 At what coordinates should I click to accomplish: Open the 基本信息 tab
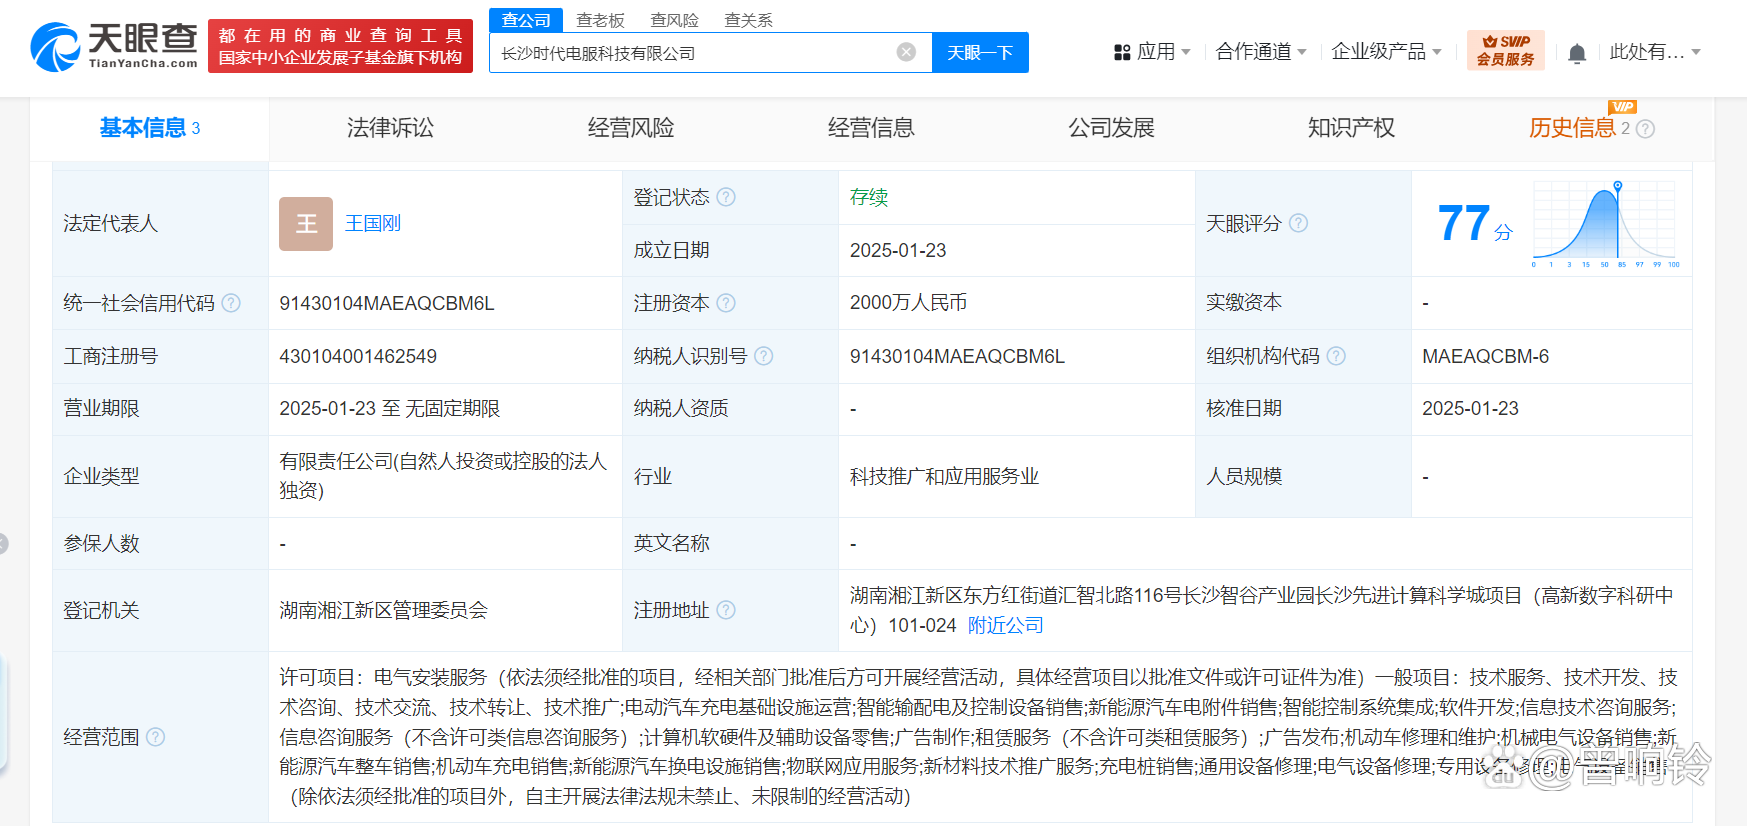point(149,128)
